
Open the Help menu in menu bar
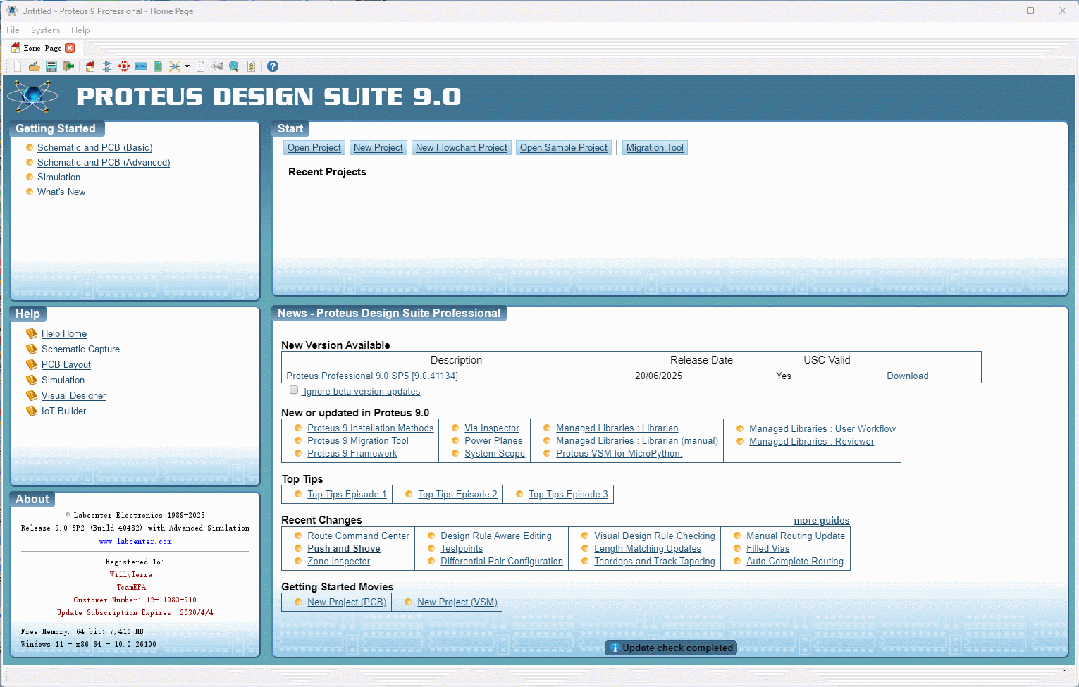click(x=81, y=30)
